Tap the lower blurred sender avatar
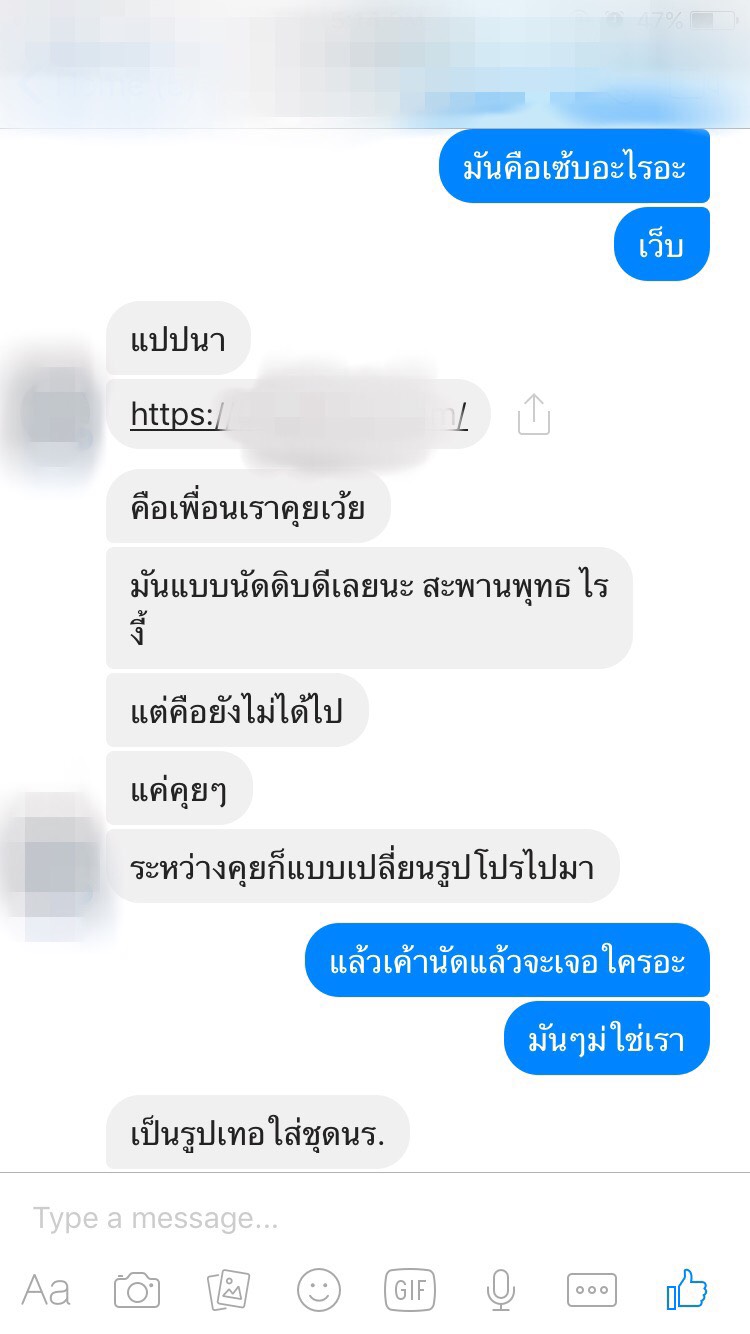This screenshot has width=750, height=1334. click(56, 863)
